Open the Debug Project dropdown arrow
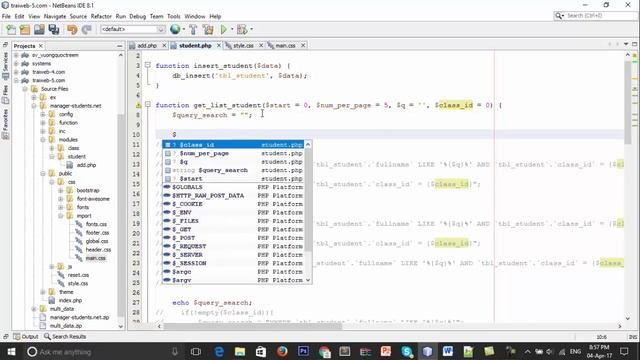Screen dimensions: 640x360 pyautogui.click(x=251, y=29)
